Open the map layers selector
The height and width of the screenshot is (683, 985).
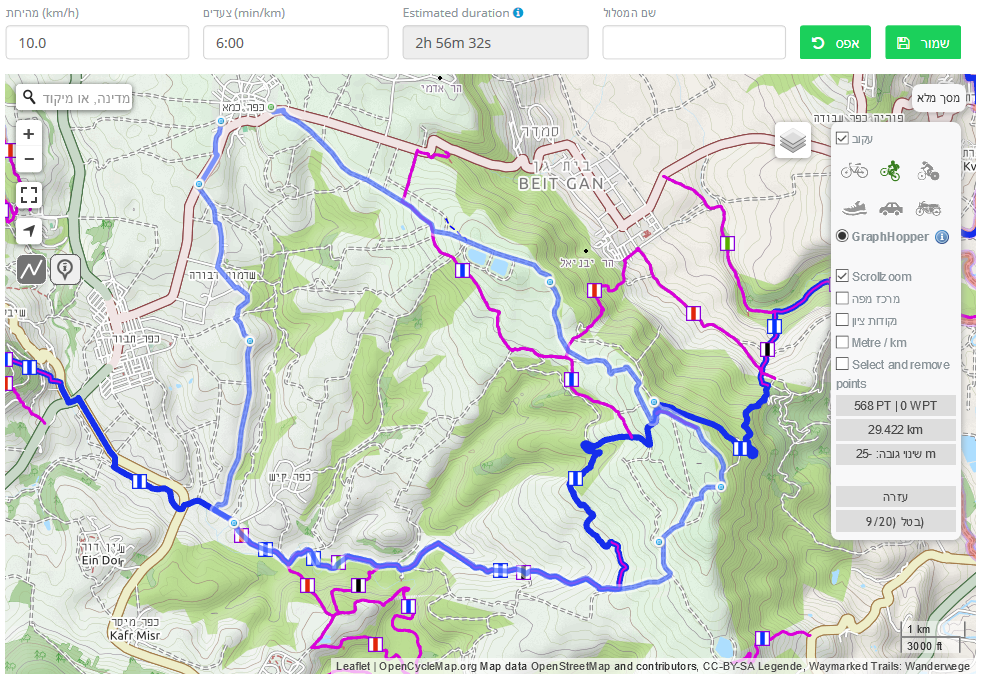point(793,140)
